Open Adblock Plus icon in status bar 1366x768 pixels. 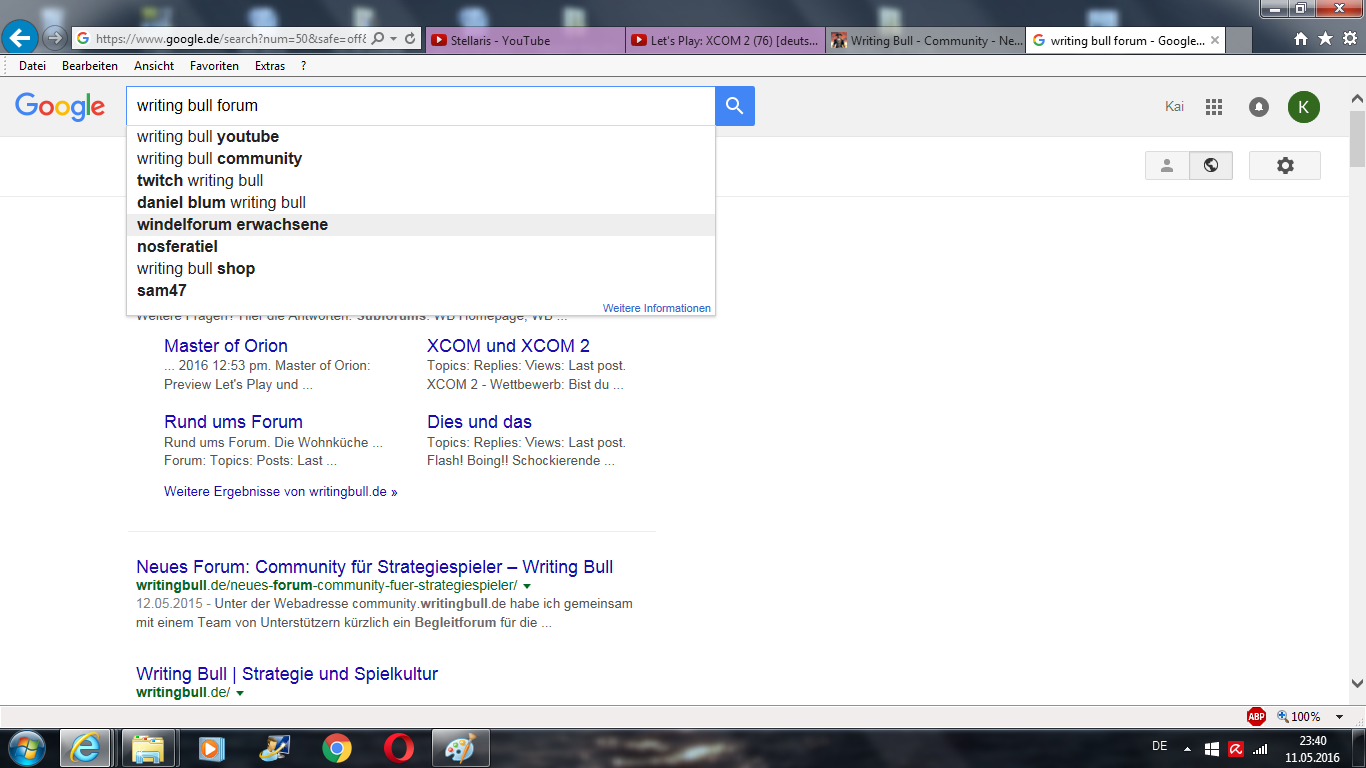click(x=1256, y=716)
